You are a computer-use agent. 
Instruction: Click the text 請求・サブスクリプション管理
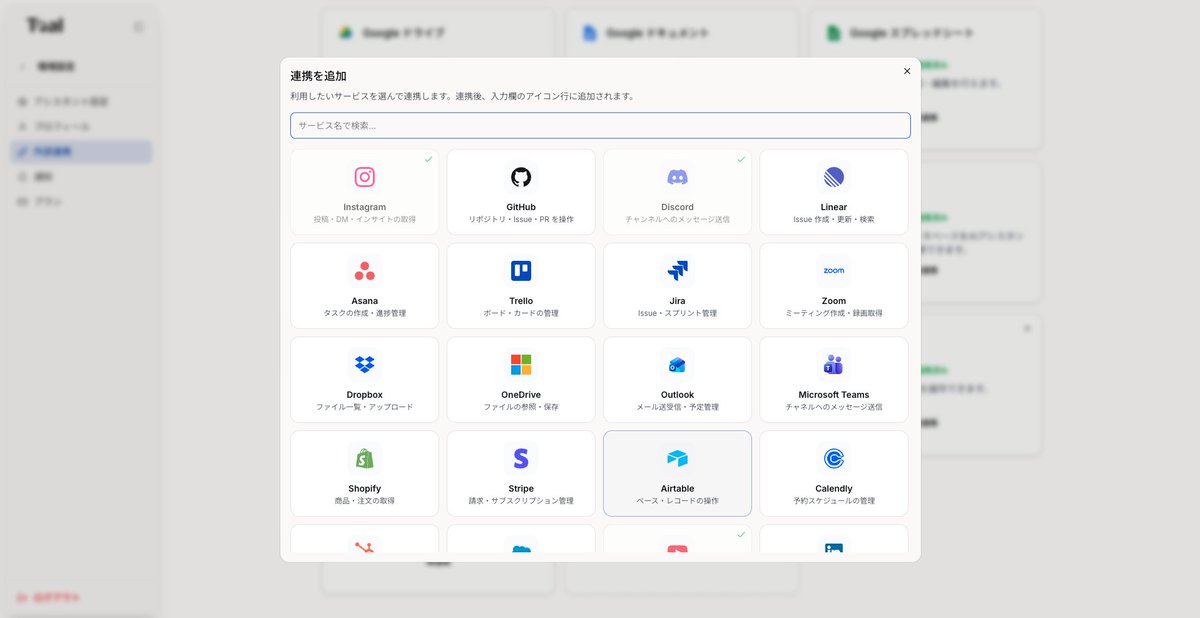click(x=521, y=501)
